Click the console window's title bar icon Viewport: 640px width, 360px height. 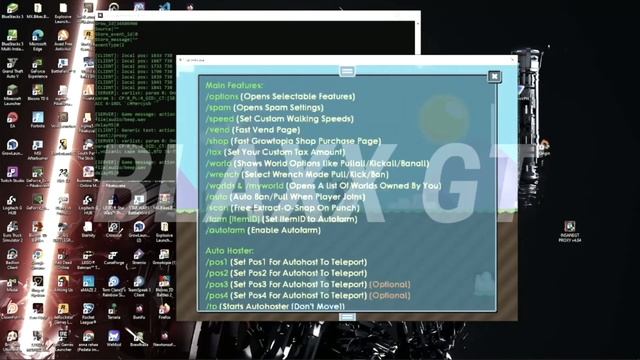pos(100,16)
